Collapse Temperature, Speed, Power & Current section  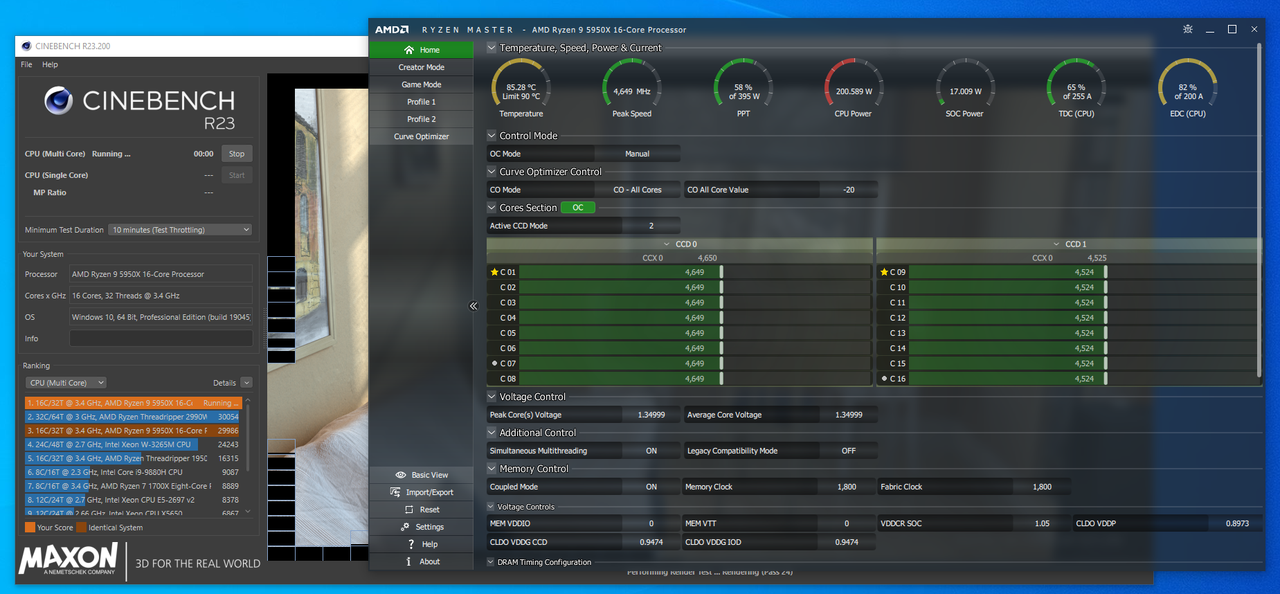[x=491, y=48]
